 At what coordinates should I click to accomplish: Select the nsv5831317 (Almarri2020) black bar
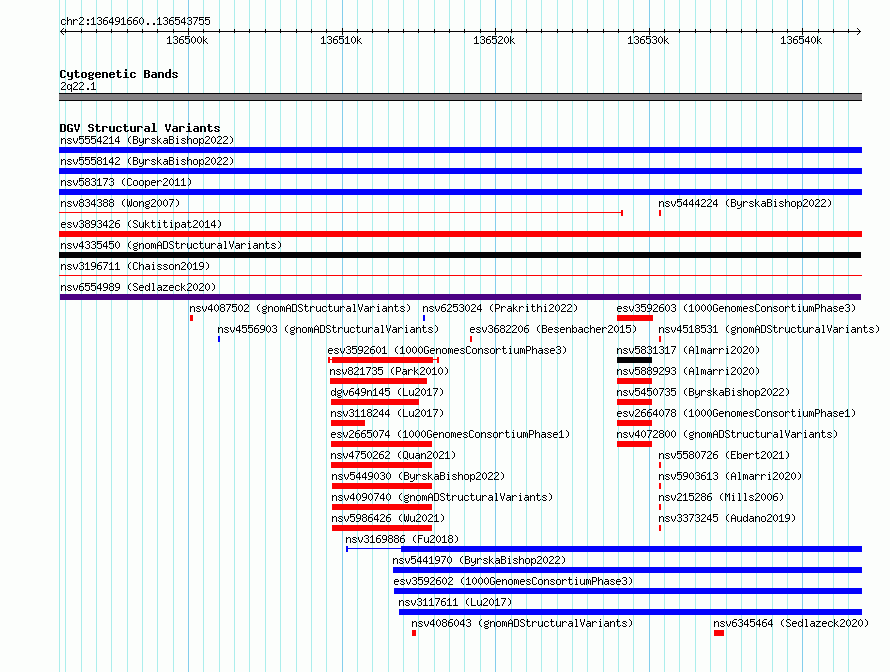click(x=634, y=360)
